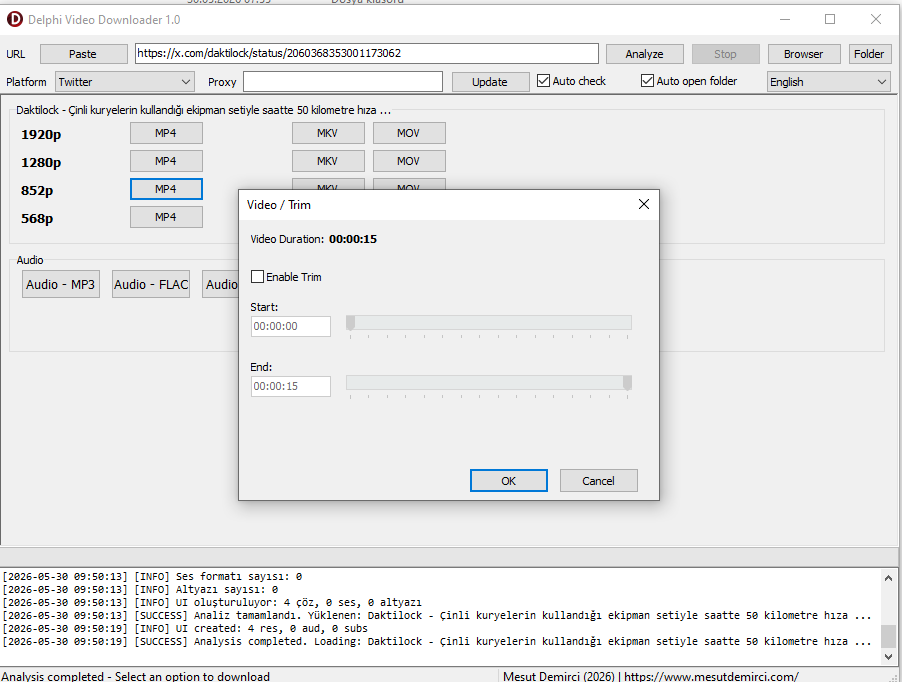902x682 pixels.
Task: Download 1280p as MP4
Action: pos(166,161)
